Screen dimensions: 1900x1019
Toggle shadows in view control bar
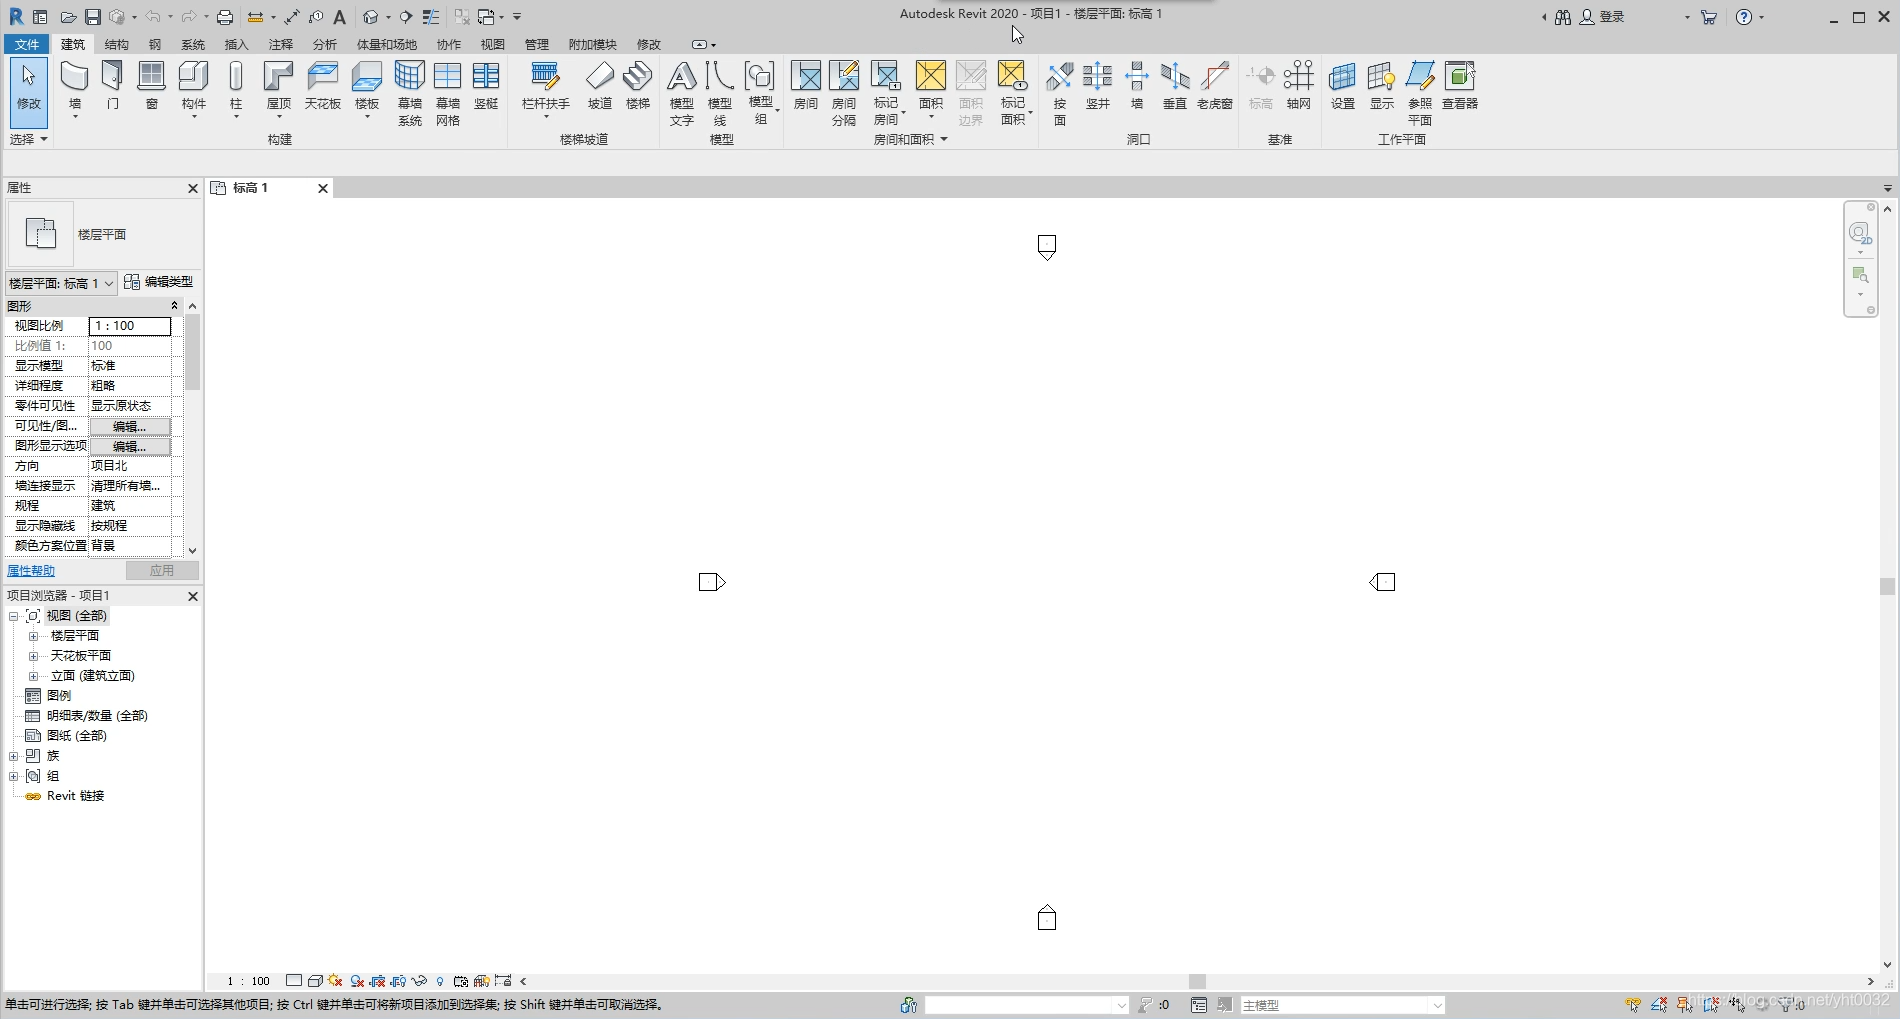pyautogui.click(x=357, y=981)
